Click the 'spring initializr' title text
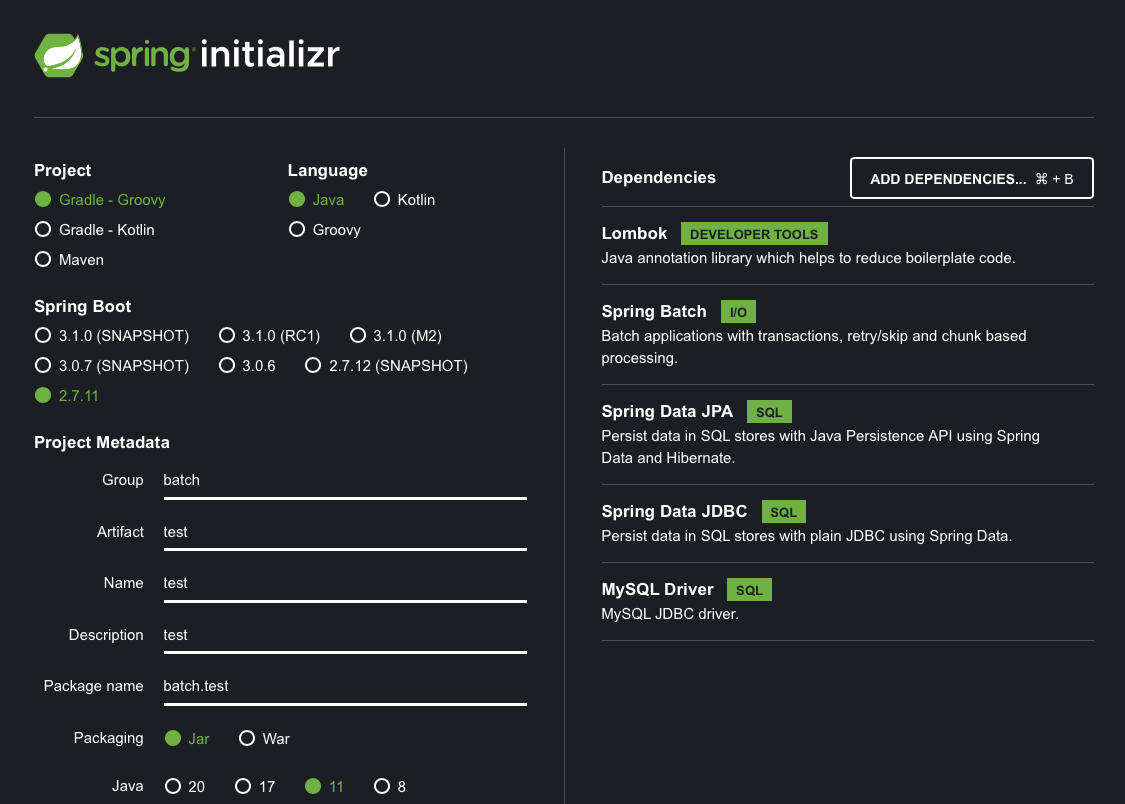The height and width of the screenshot is (804, 1125). point(217,55)
